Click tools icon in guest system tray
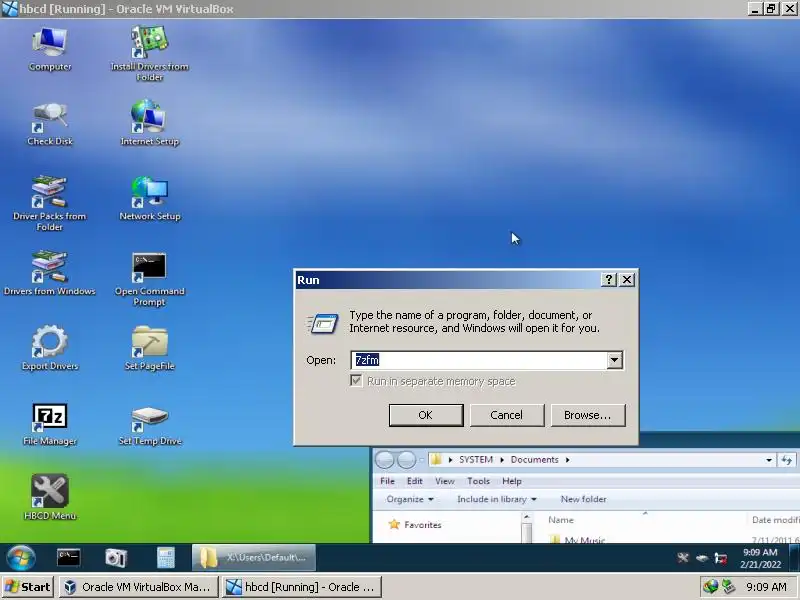Viewport: 800px width, 600px height. [x=683, y=558]
